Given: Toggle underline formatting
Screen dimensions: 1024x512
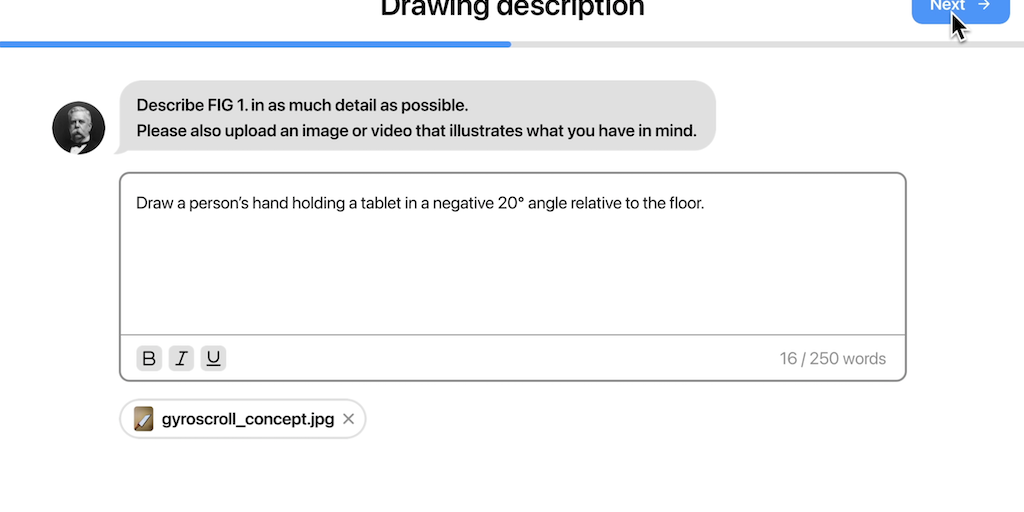Looking at the screenshot, I should (213, 358).
